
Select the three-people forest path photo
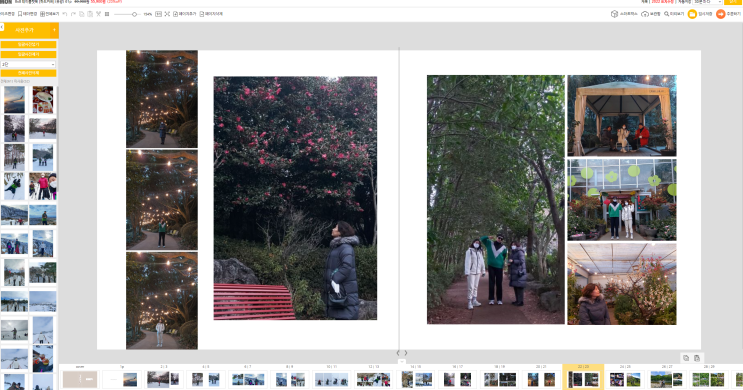click(496, 200)
